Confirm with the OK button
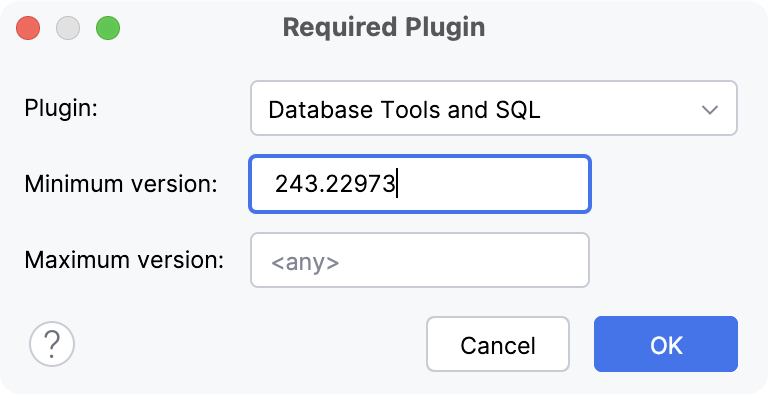 666,344
